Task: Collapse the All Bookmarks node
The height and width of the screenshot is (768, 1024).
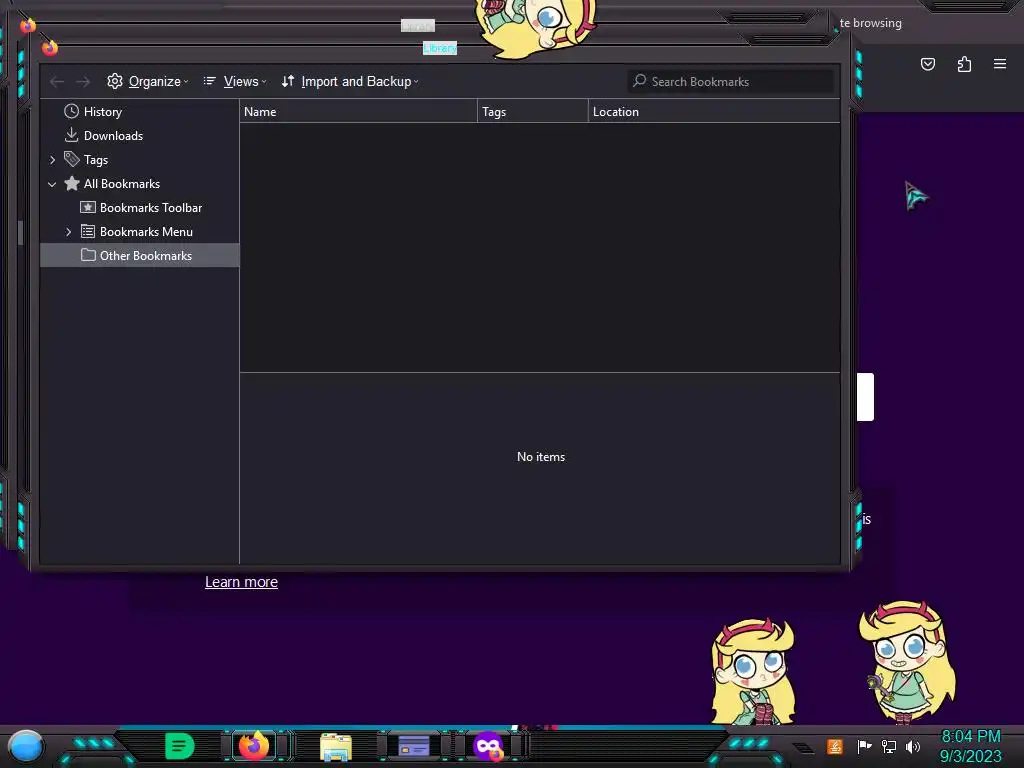Action: tap(52, 184)
